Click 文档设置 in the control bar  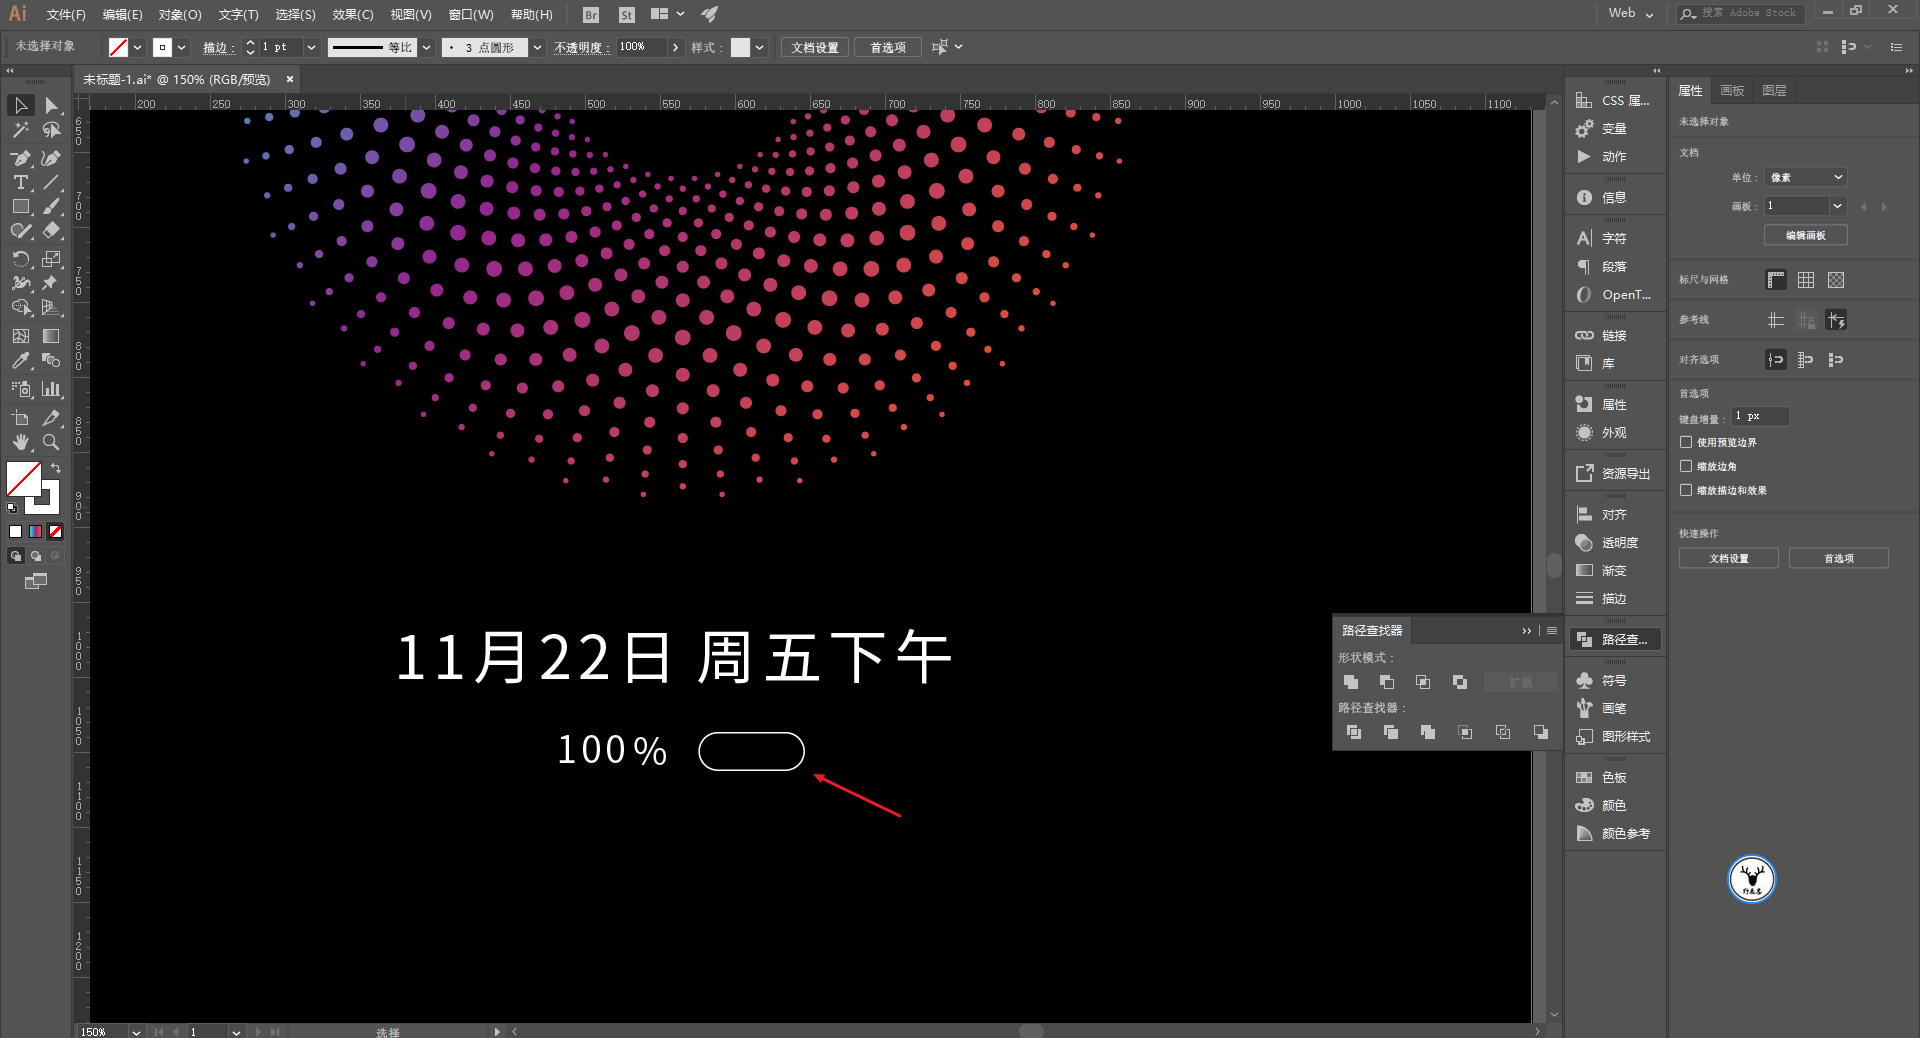[x=815, y=47]
